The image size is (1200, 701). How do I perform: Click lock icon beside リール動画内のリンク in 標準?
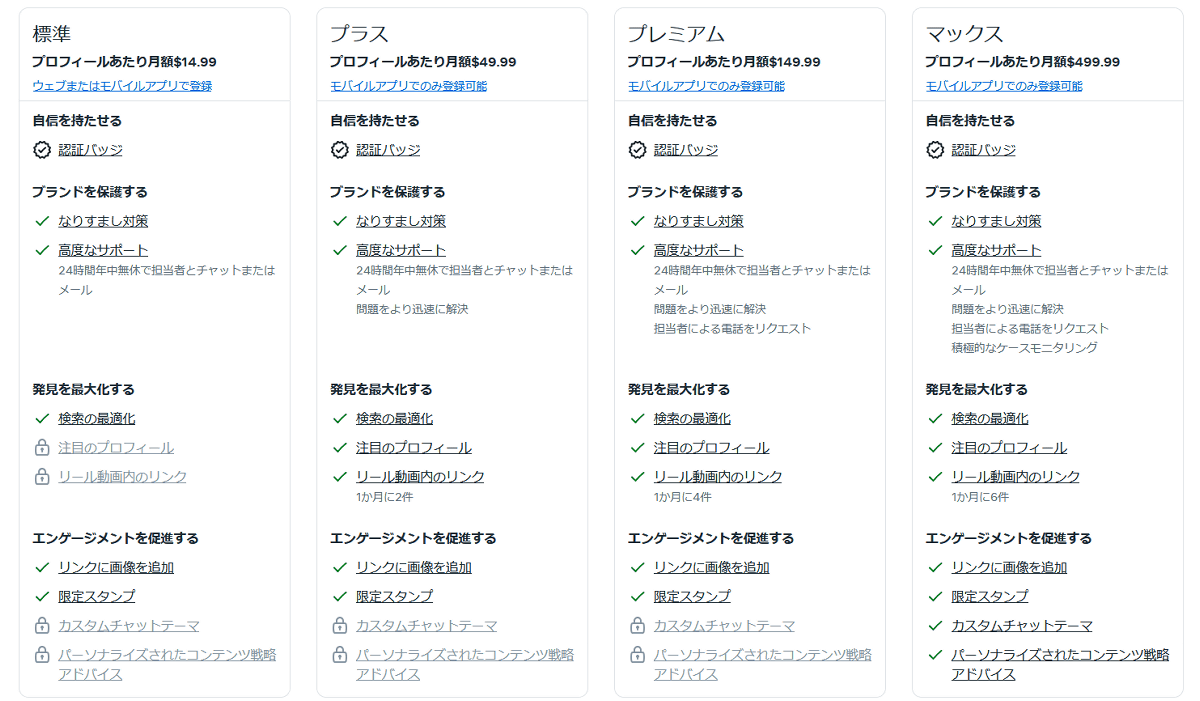pyautogui.click(x=42, y=477)
